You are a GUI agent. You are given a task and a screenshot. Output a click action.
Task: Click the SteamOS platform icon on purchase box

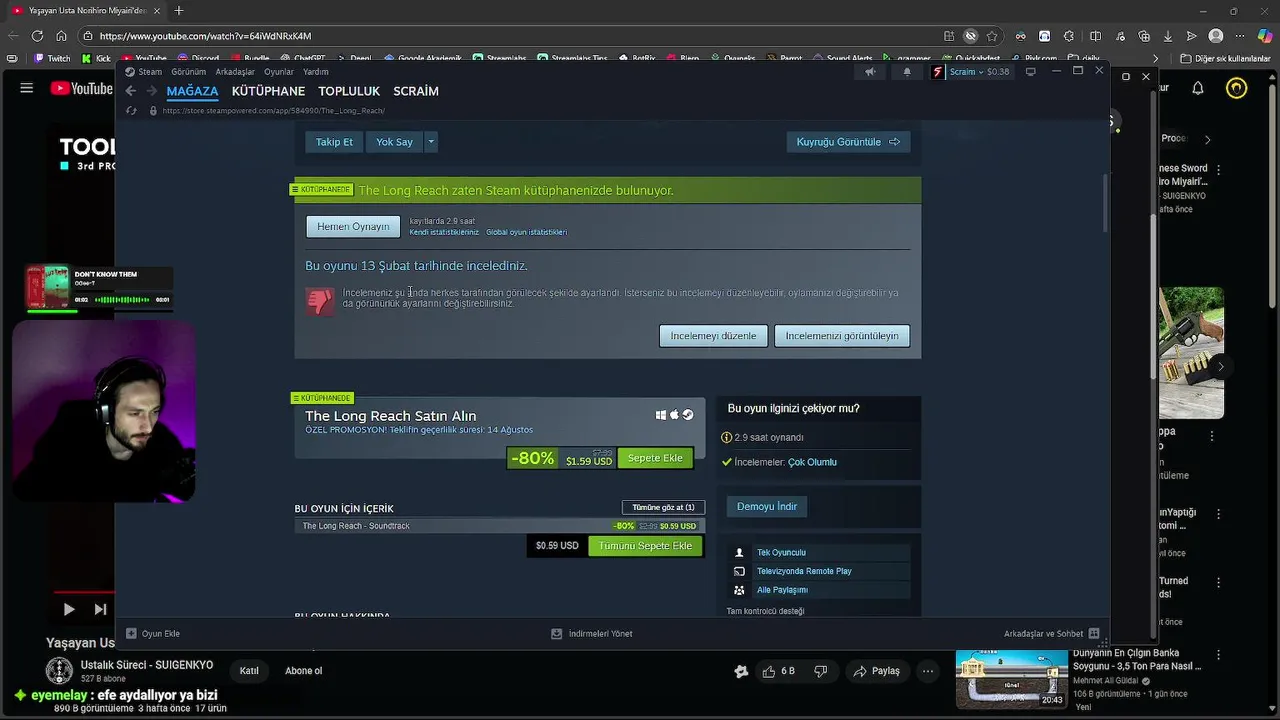(x=687, y=415)
